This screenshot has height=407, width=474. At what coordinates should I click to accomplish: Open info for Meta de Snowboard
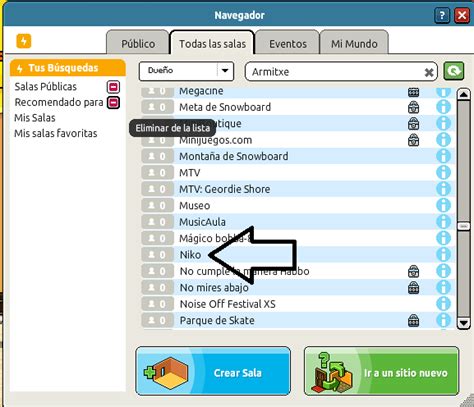443,107
